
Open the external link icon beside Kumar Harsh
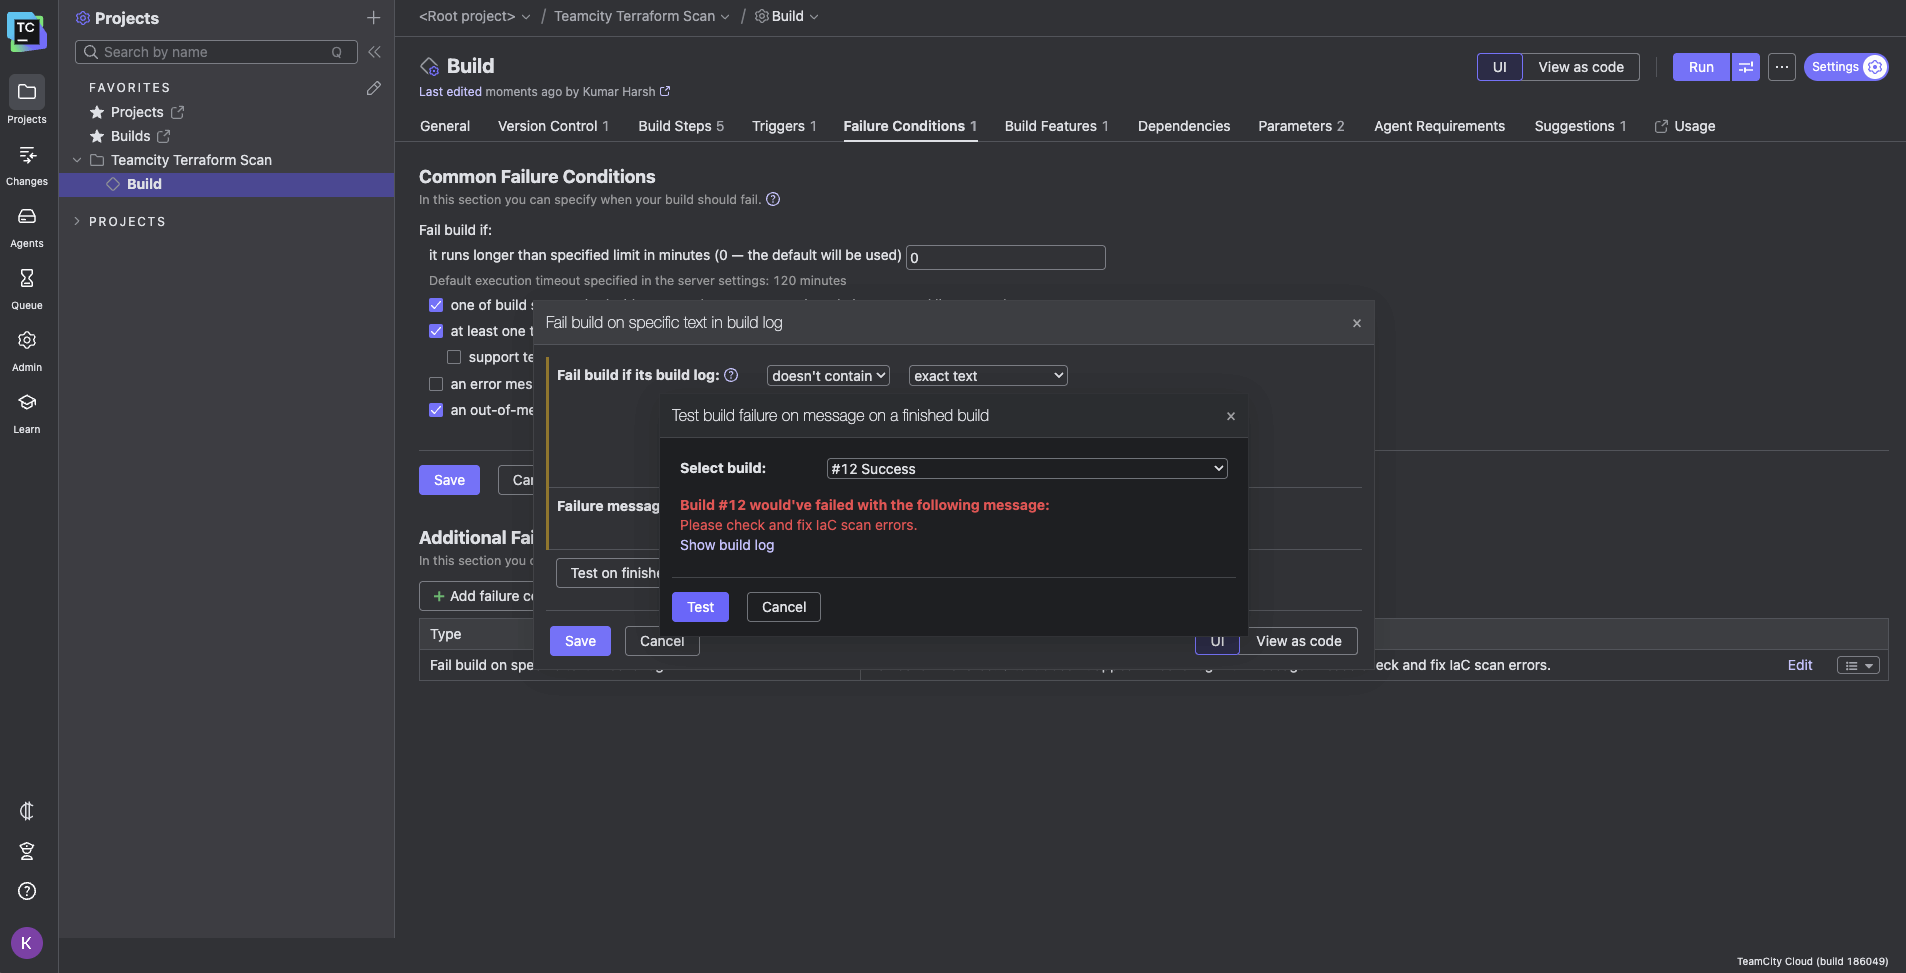(665, 91)
